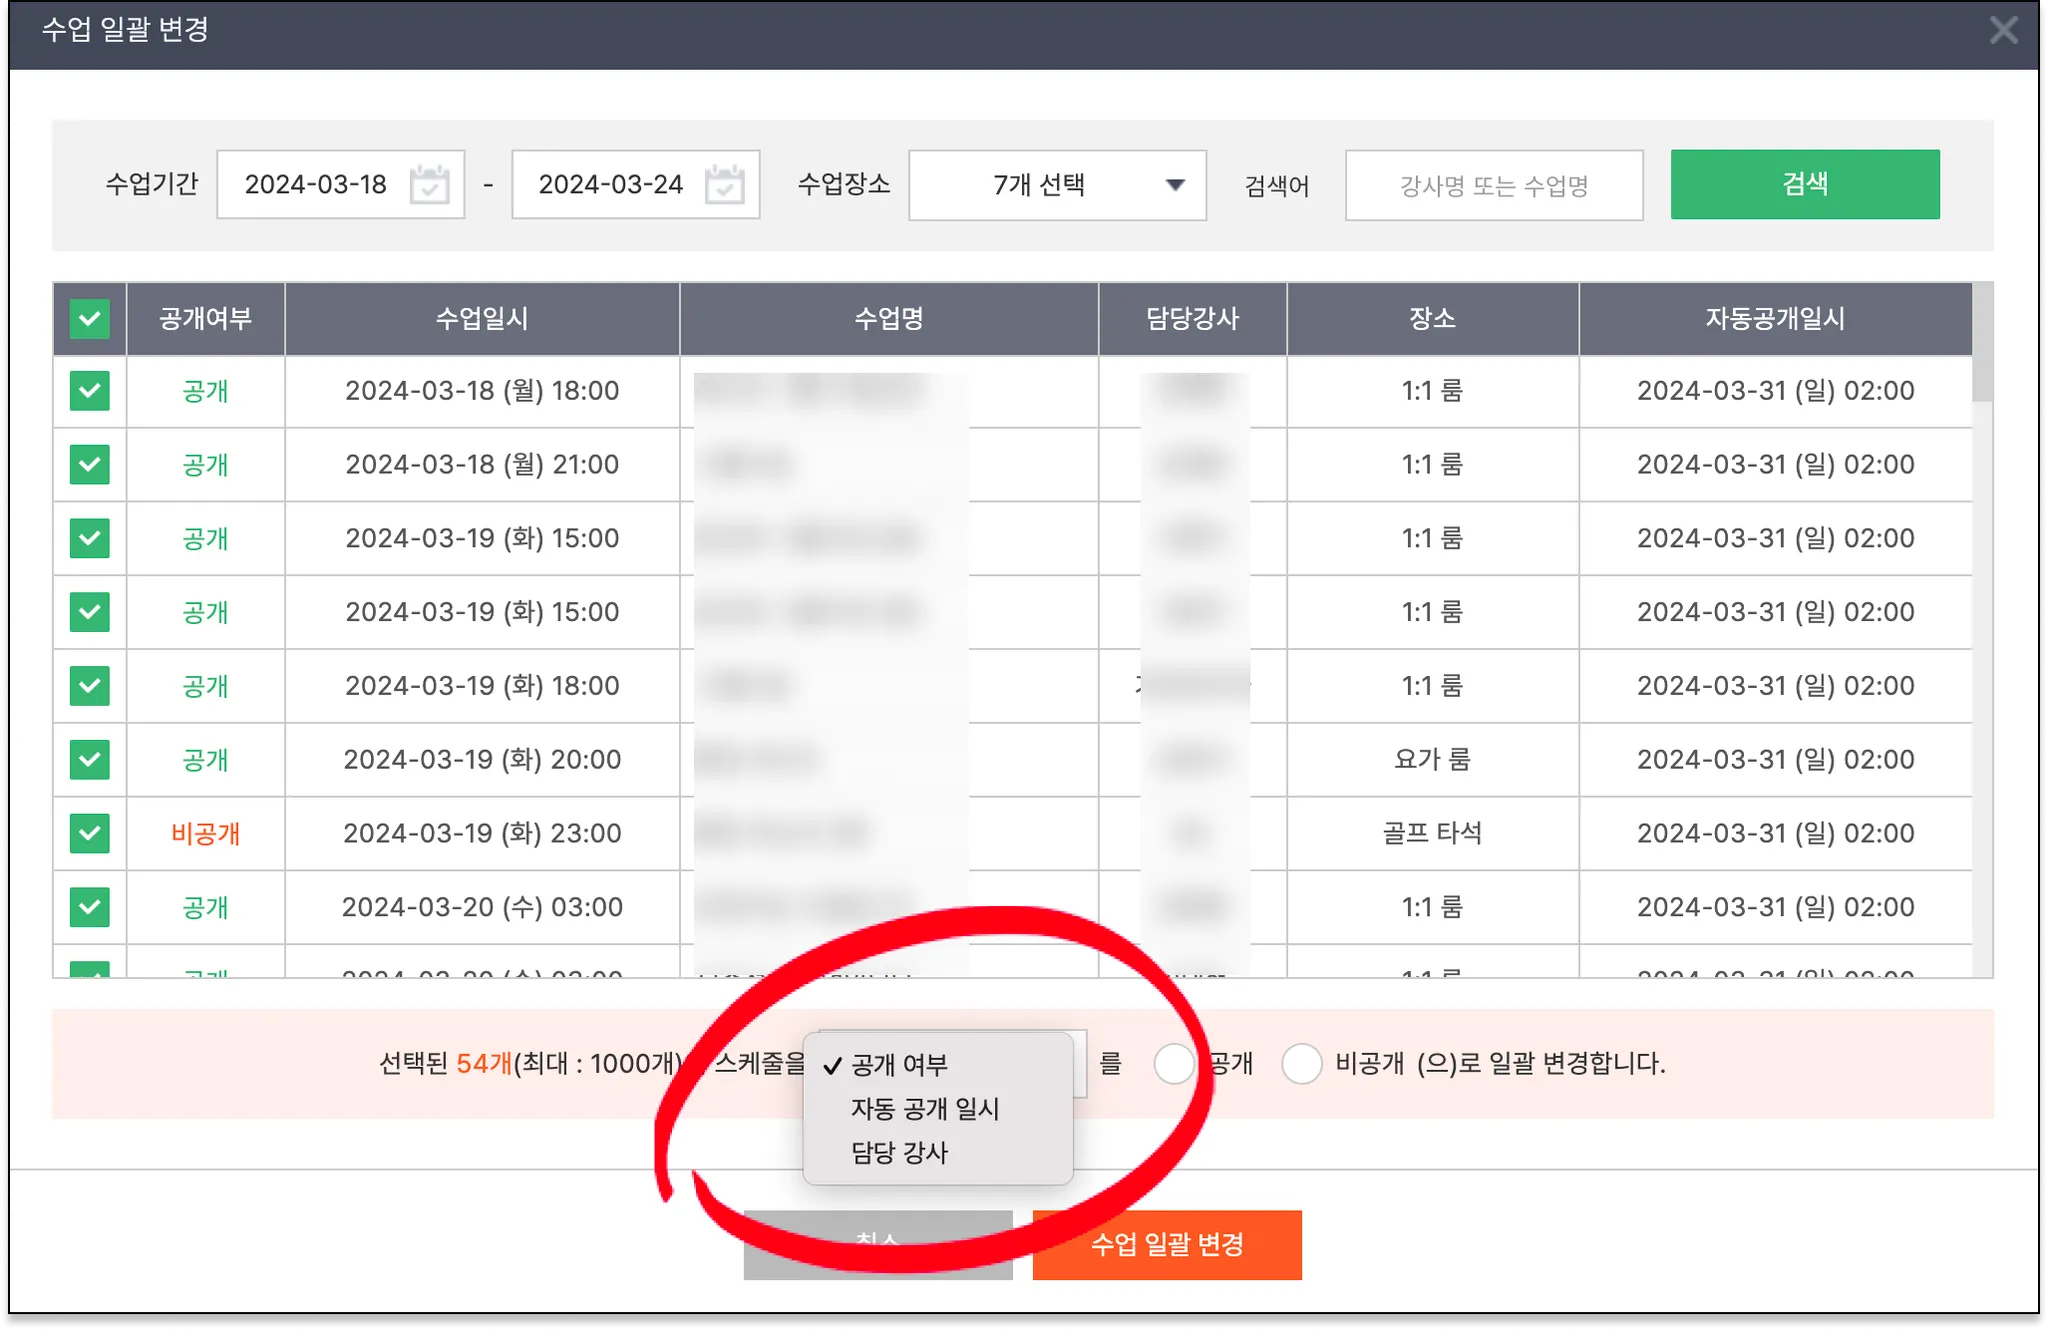Click the 자동공개일시 column header
The height and width of the screenshot is (1330, 2048).
click(x=1774, y=319)
